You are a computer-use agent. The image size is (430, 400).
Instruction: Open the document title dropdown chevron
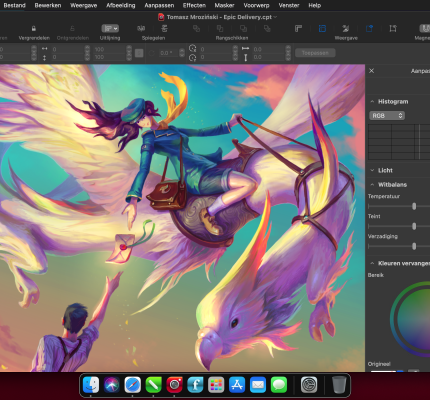[x=275, y=17]
